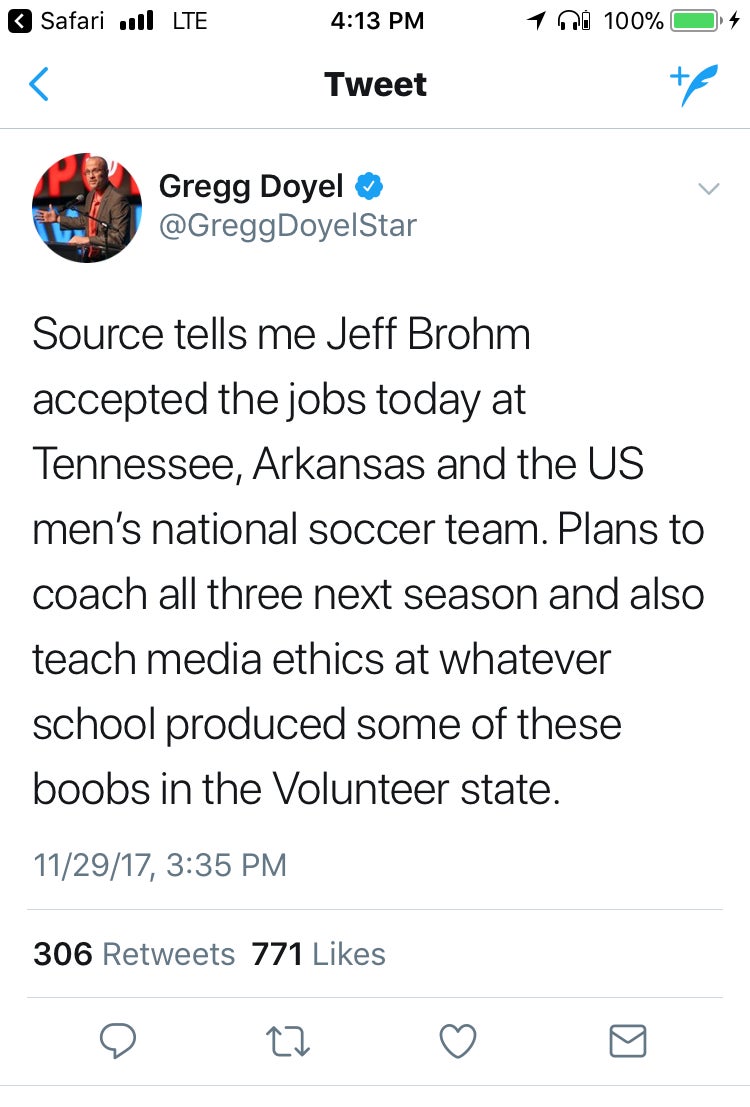Open the Gregg Doyel display name
The image size is (750, 1107).
251,186
